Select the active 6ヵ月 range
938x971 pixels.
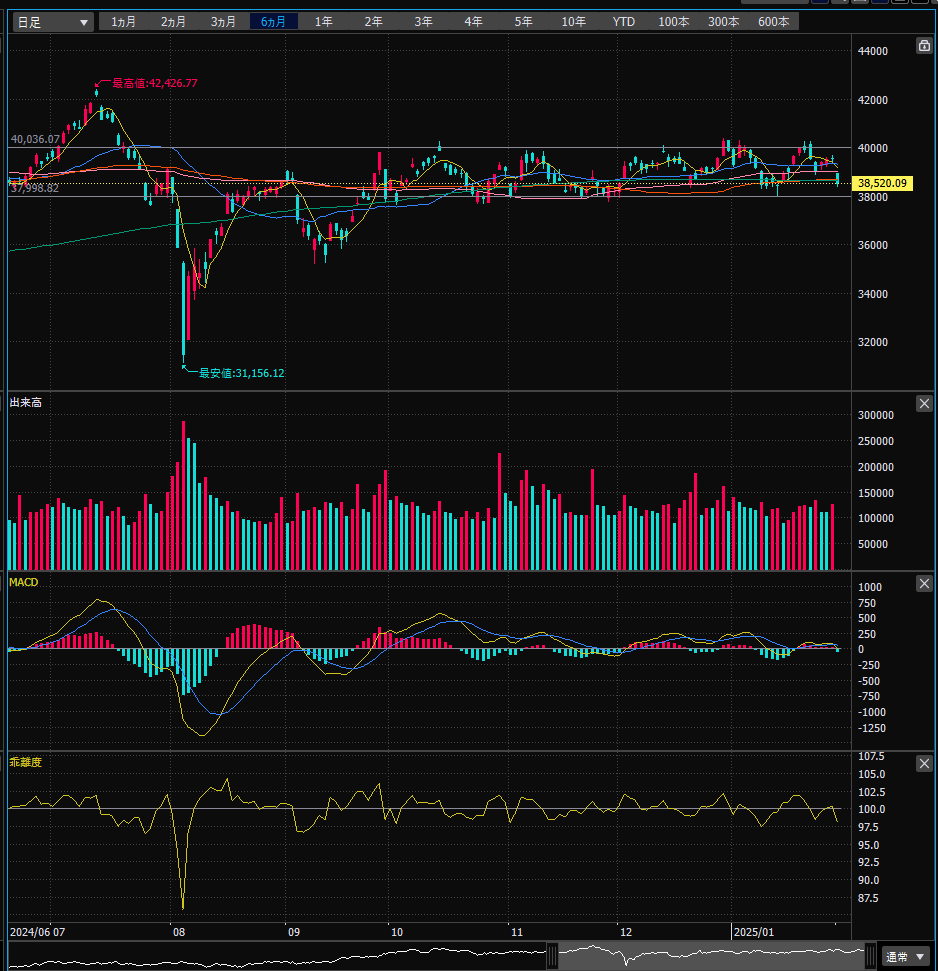pos(274,22)
